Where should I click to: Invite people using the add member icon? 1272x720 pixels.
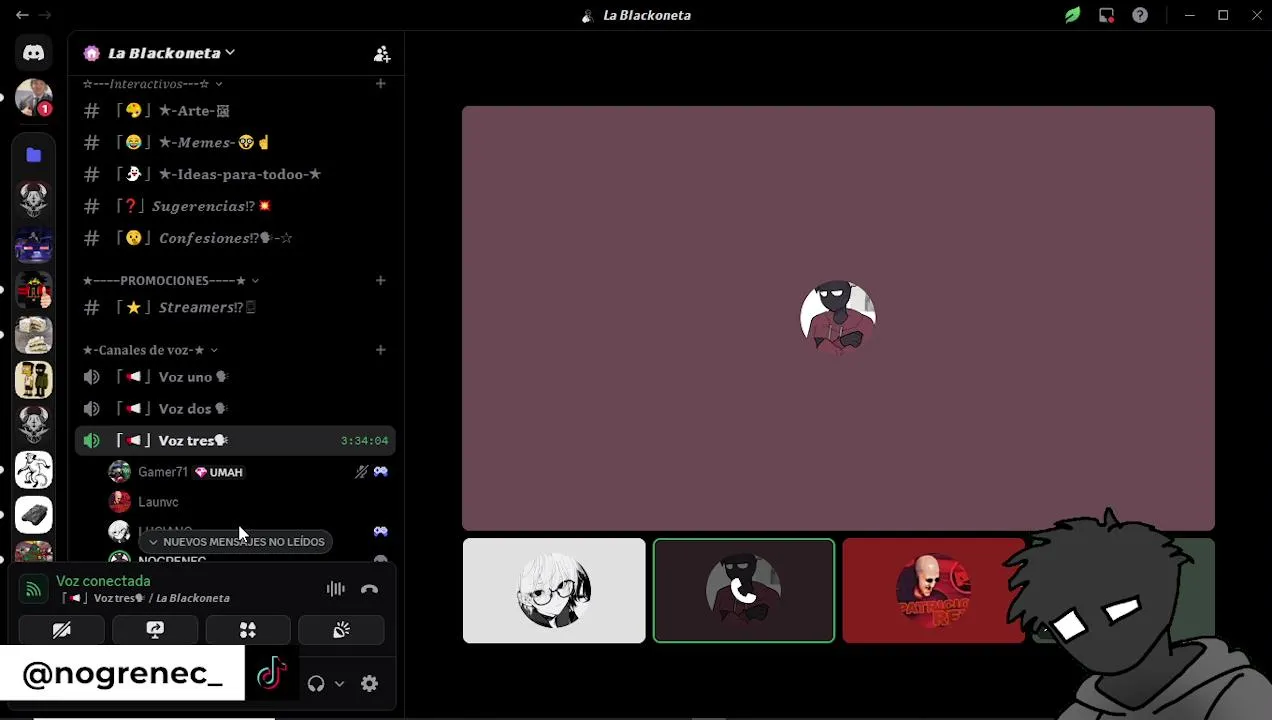(382, 54)
